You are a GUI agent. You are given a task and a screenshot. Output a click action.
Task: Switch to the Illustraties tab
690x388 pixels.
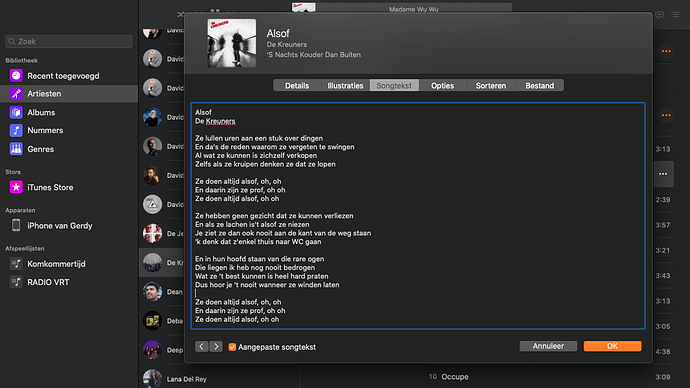345,85
